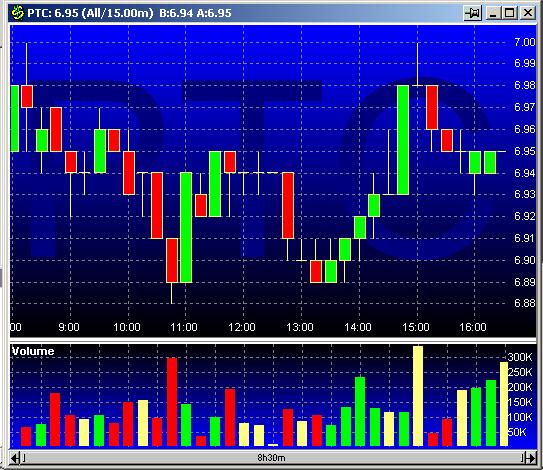This screenshot has width=543, height=470.
Task: Click the left arrow of the time scrollbar
Action: tap(15, 458)
